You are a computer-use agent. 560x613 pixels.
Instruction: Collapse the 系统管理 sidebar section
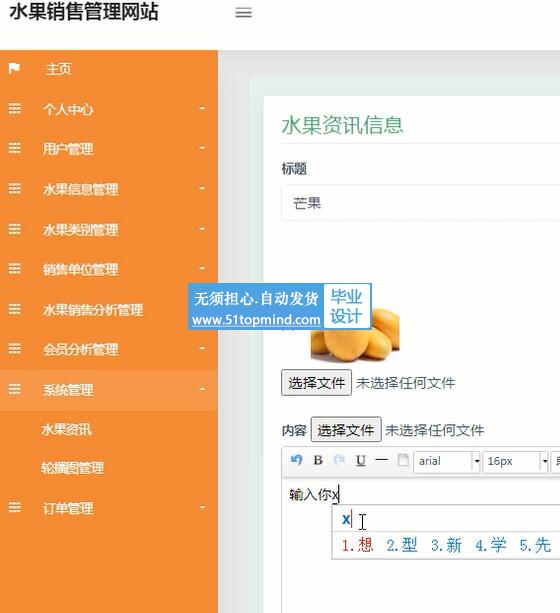pyautogui.click(x=109, y=390)
